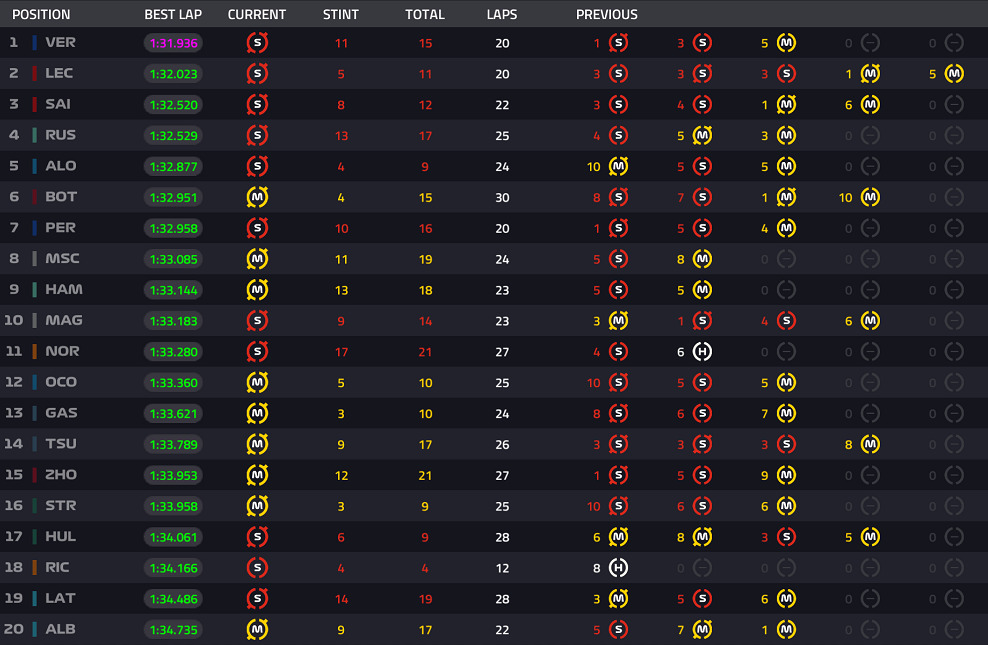Click HAM's current medium tyre icon
This screenshot has height=645, width=988.
(x=257, y=290)
